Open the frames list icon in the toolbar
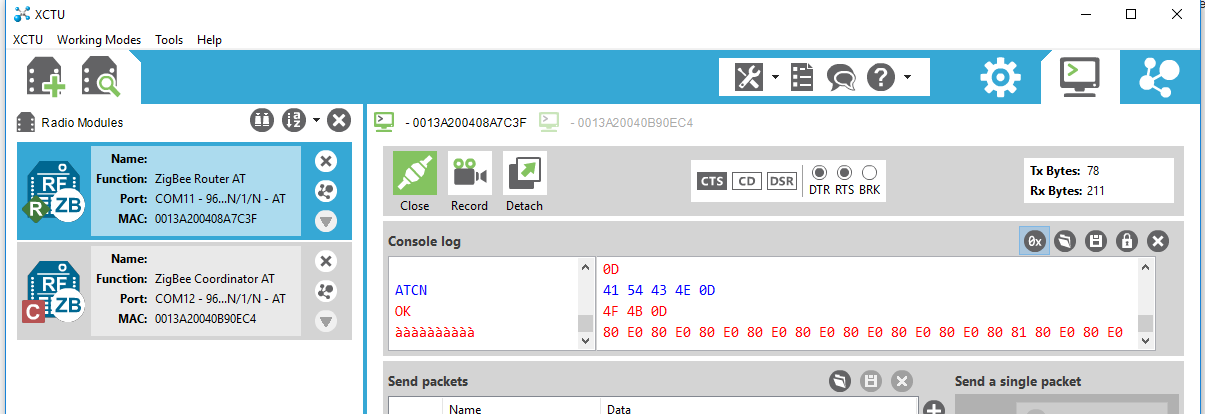 [x=803, y=77]
